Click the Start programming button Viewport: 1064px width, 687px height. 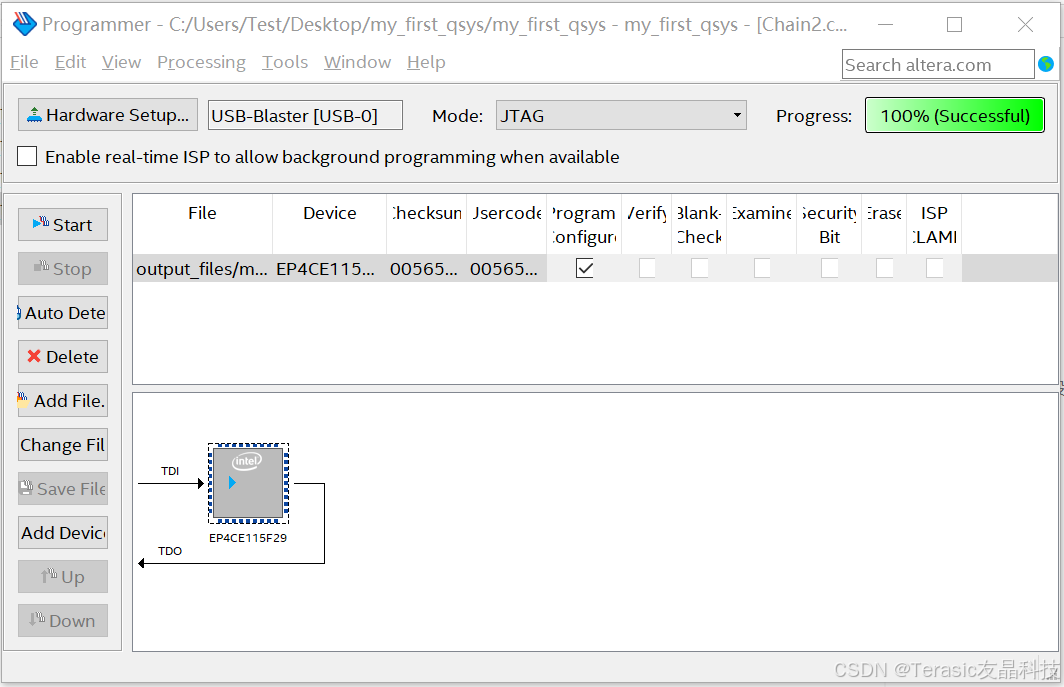click(63, 225)
